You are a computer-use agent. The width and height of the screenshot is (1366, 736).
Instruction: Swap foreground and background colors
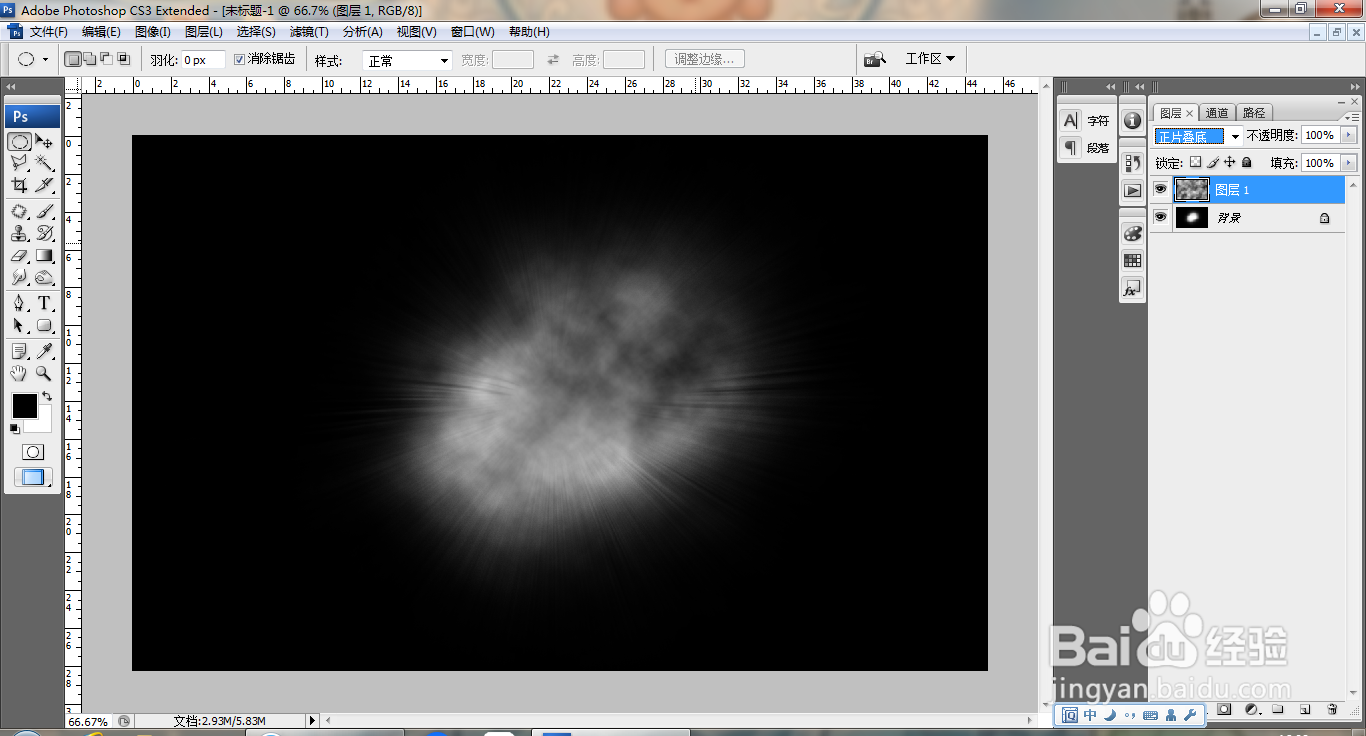(46, 397)
